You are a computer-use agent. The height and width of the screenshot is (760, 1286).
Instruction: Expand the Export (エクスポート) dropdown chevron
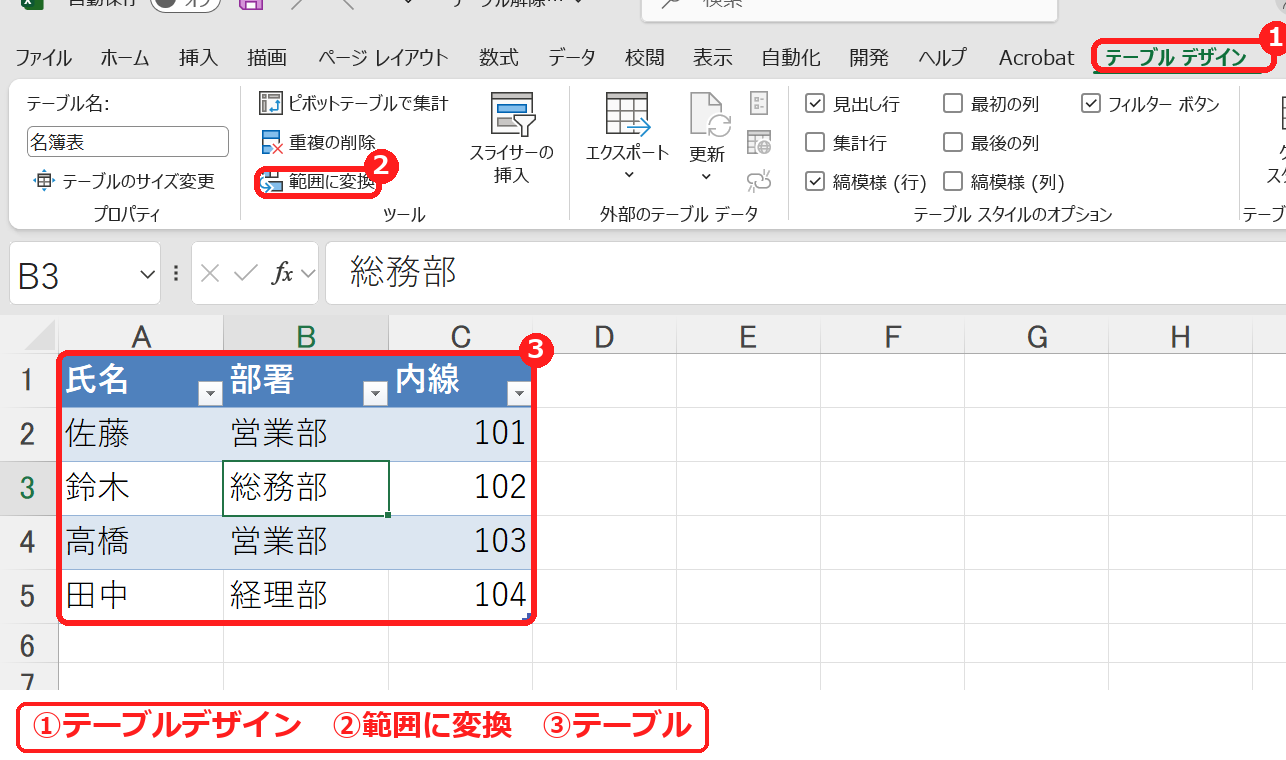point(628,176)
